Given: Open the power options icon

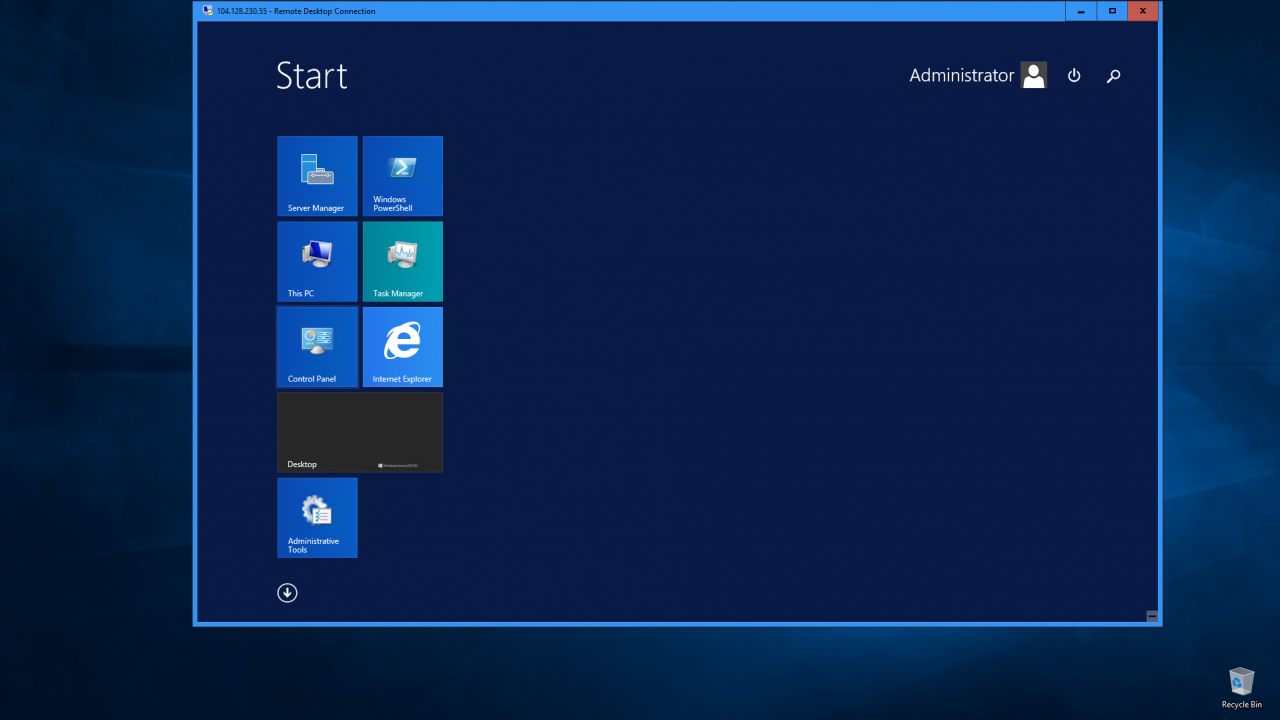Looking at the screenshot, I should pos(1074,76).
